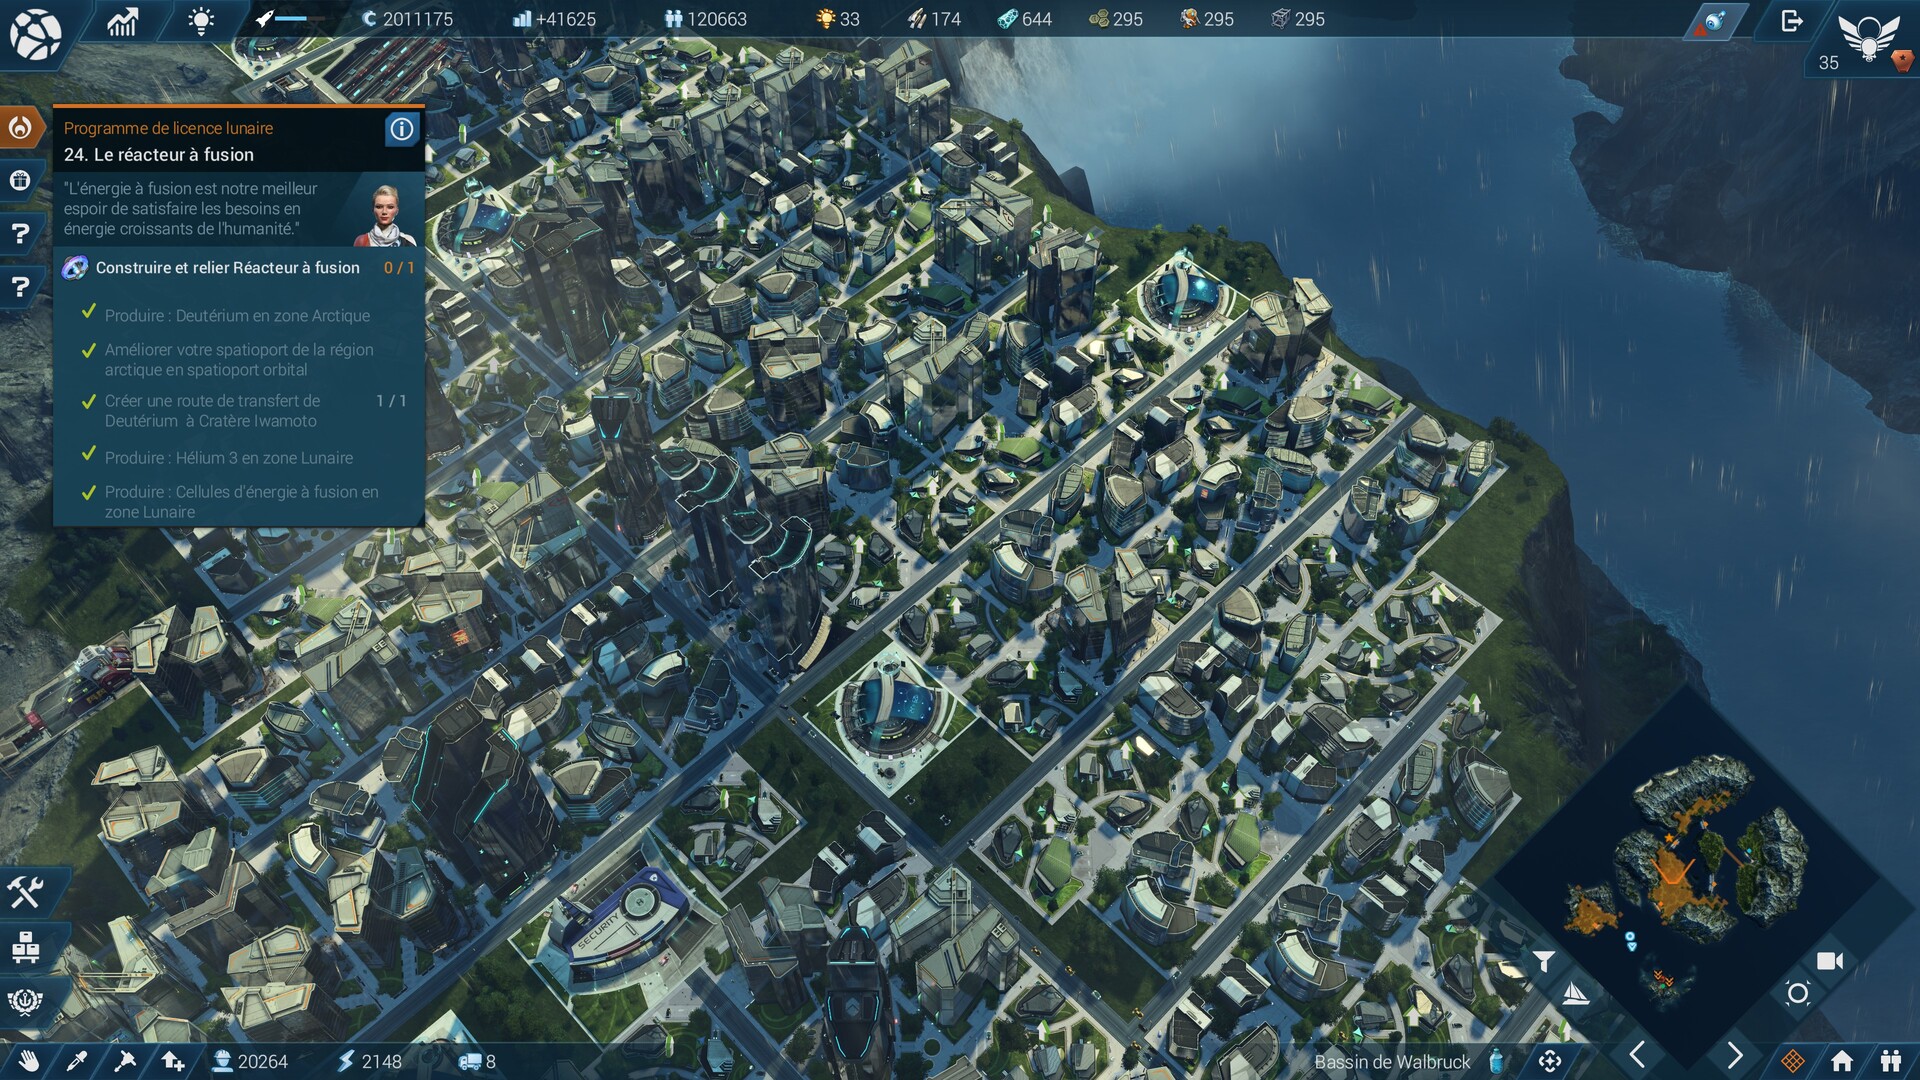Click 'Construire et relier Réacteur à fusion' objective

tap(227, 268)
